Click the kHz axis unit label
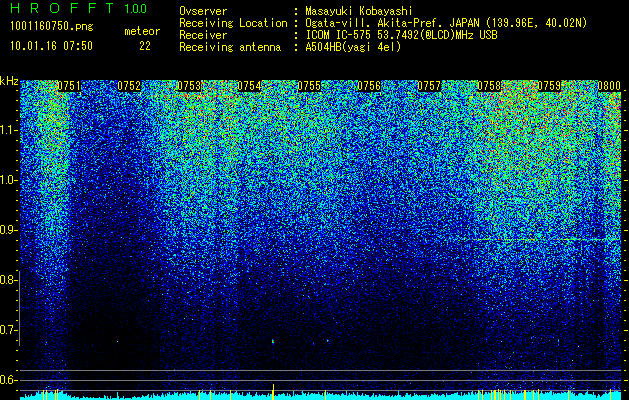The image size is (629, 400). click(9, 81)
